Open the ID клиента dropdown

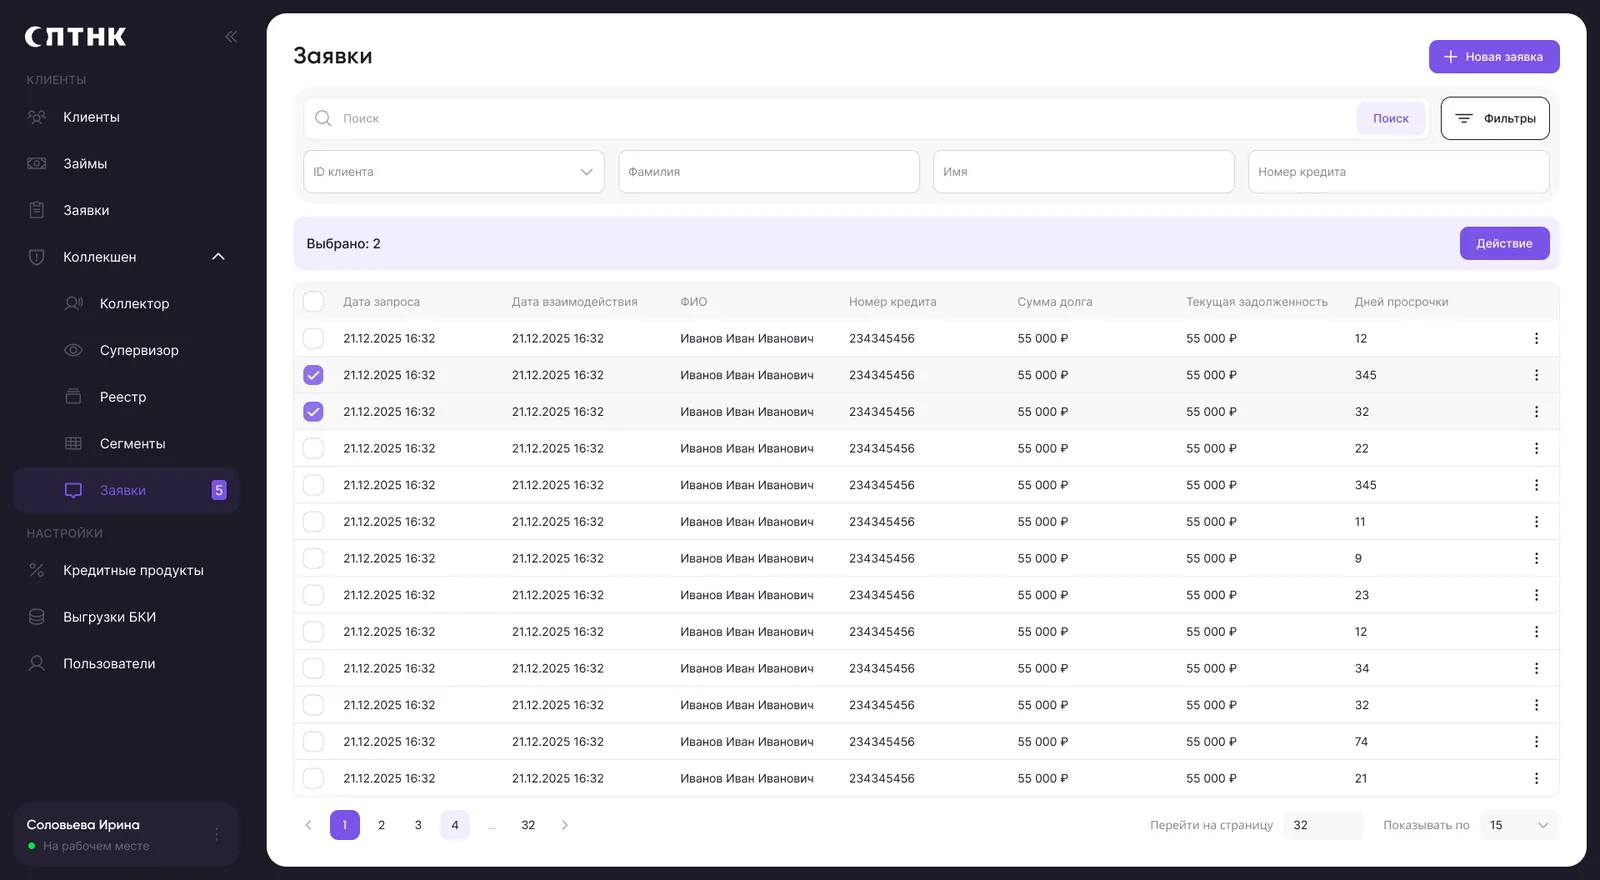(454, 172)
